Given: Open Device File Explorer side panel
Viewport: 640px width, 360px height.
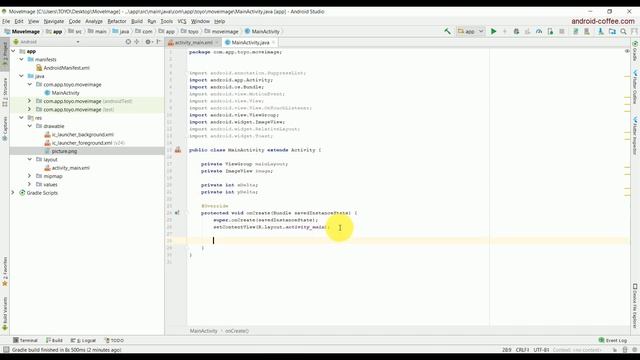Looking at the screenshot, I should coord(635,306).
